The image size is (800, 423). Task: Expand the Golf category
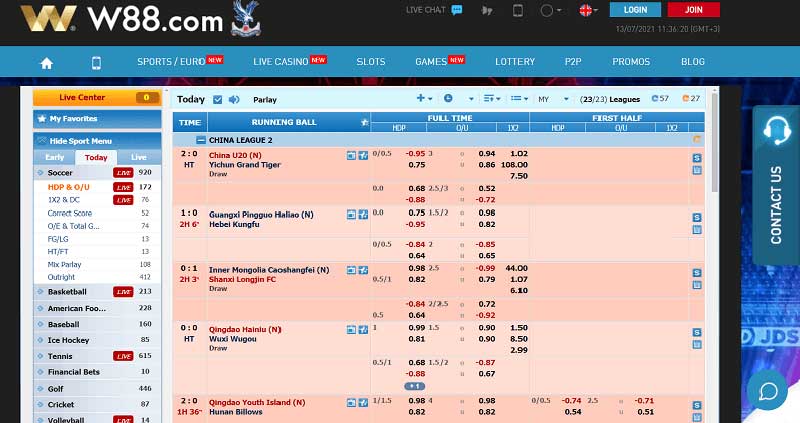(x=55, y=389)
